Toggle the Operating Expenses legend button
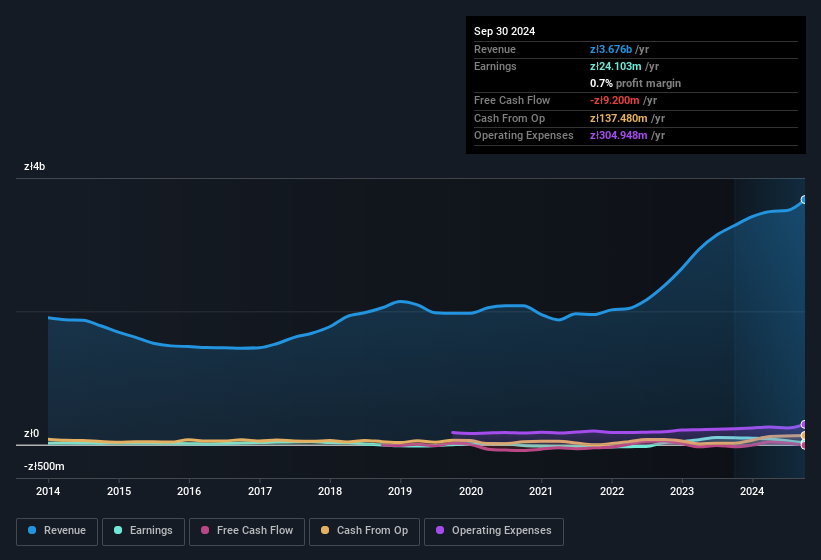 (x=494, y=531)
